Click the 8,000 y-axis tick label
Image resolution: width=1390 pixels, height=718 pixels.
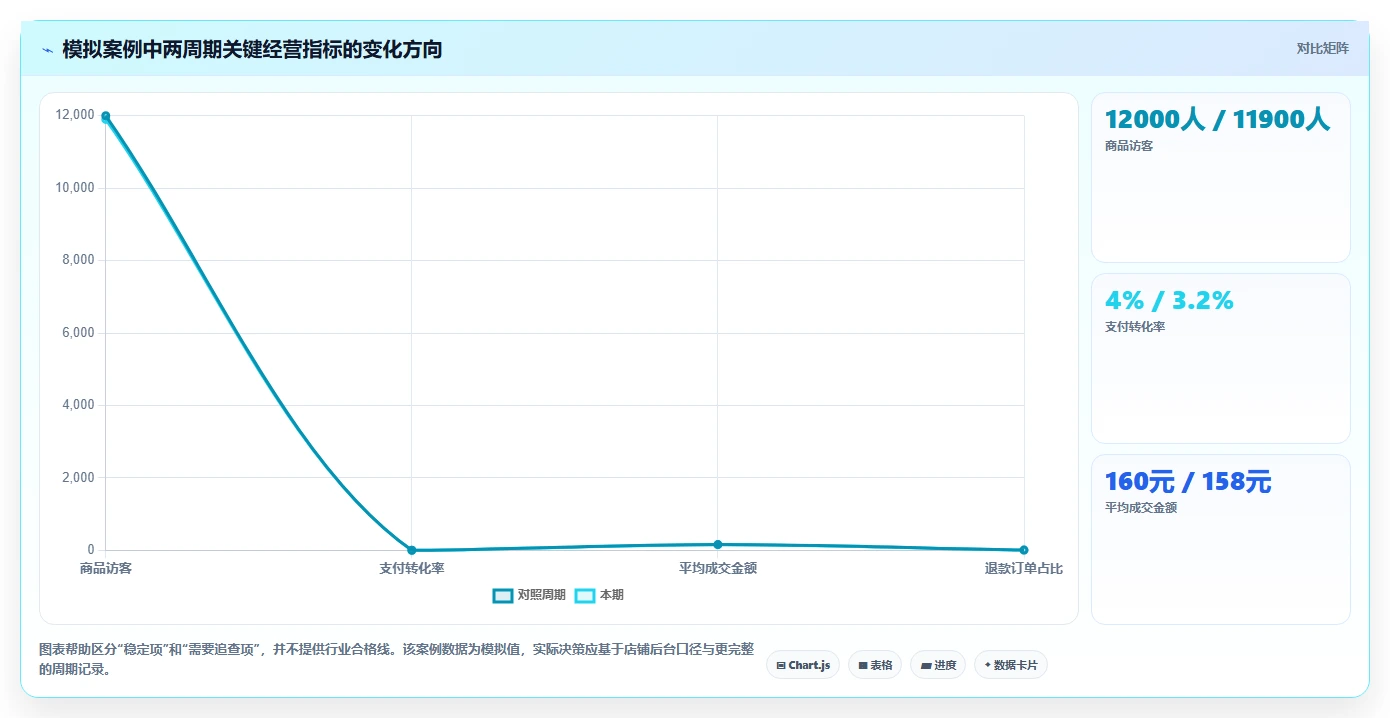click(78, 260)
